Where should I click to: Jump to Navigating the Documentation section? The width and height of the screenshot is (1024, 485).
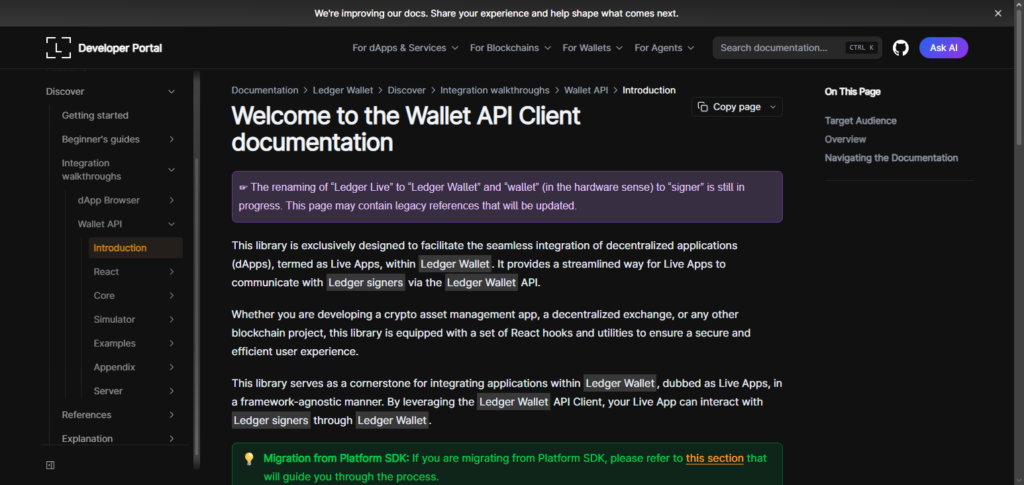pyautogui.click(x=891, y=158)
